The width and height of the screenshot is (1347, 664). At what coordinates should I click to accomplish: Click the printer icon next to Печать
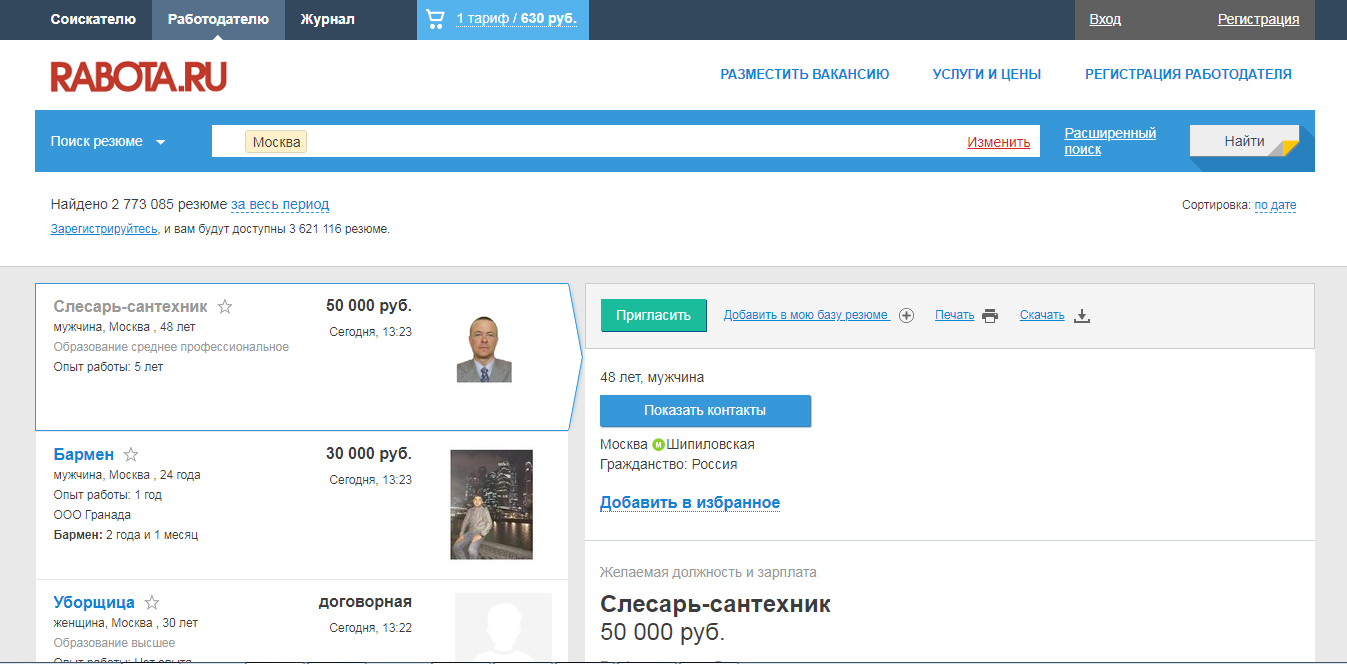[990, 314]
